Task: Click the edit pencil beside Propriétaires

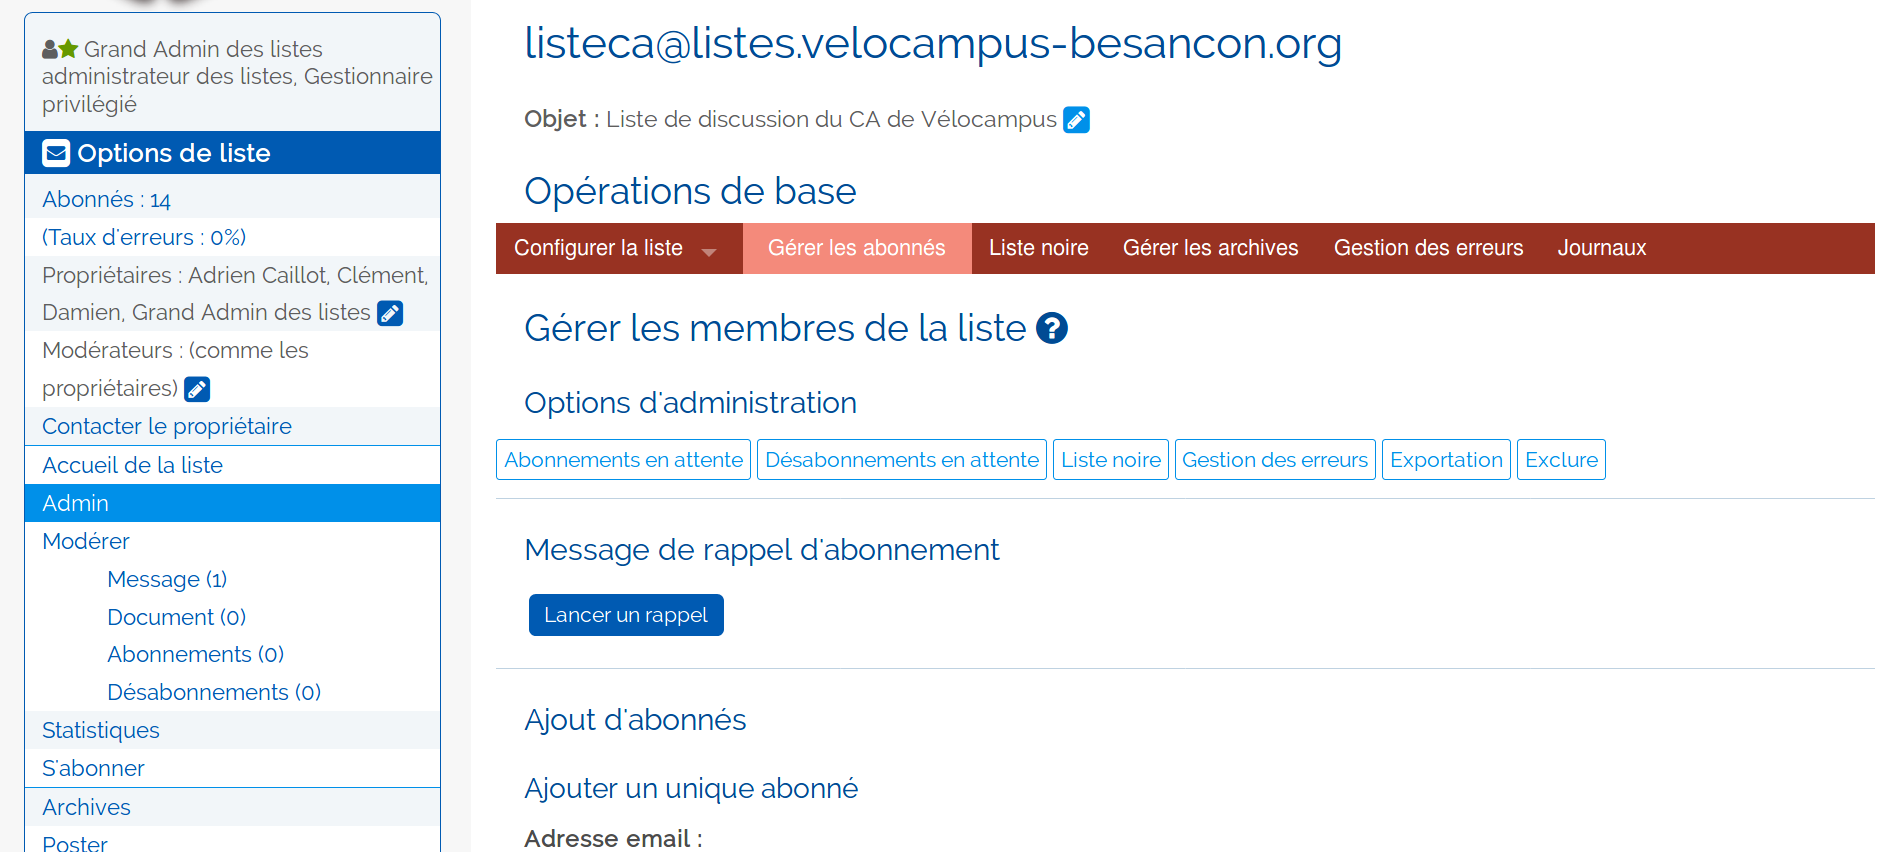Action: [x=390, y=313]
